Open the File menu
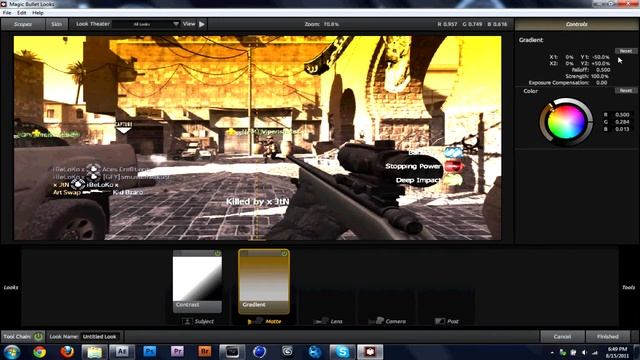Screen dimensions: 640x360 tap(7, 13)
